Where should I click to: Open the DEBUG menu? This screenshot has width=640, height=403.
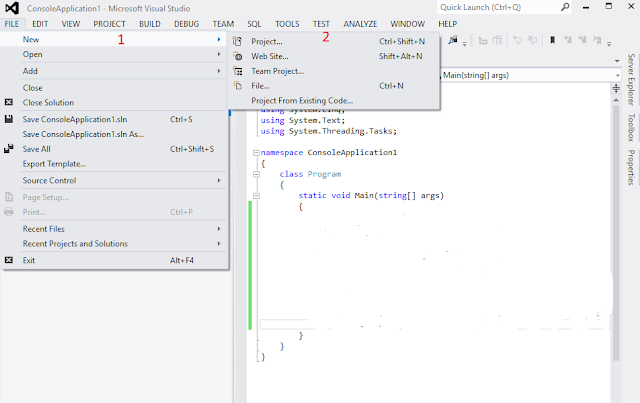click(x=187, y=24)
